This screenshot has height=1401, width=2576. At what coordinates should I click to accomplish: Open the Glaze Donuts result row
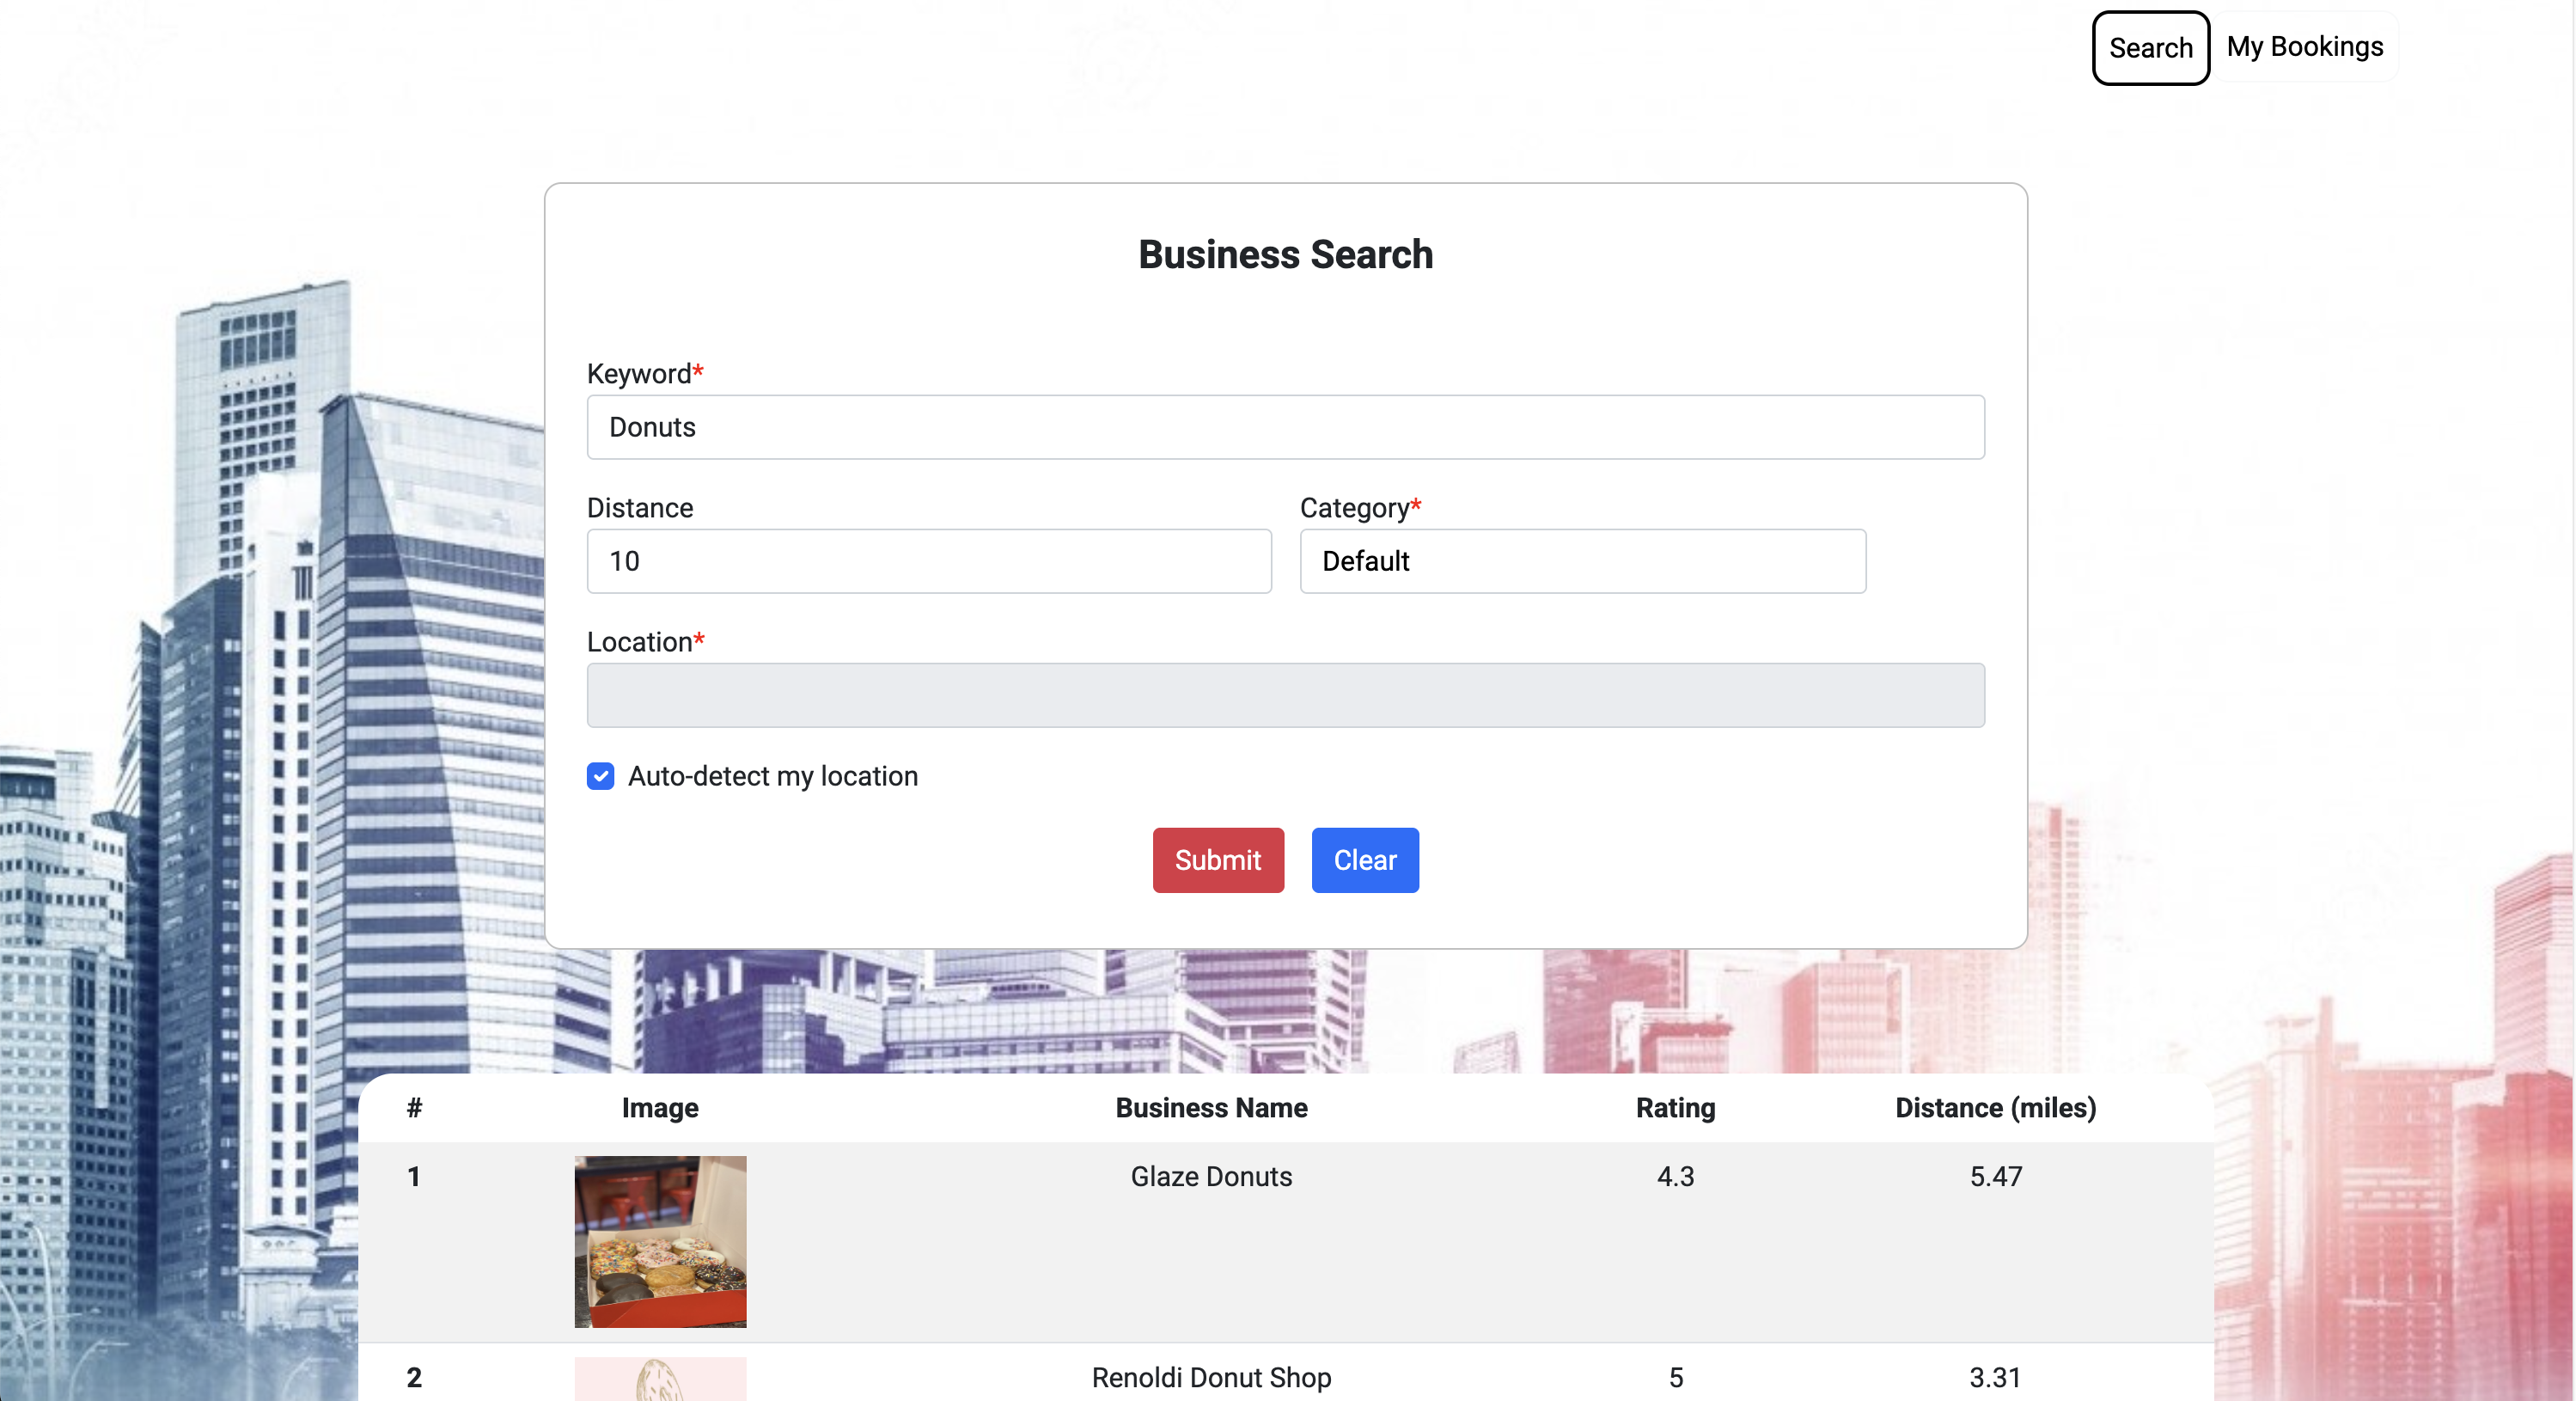click(1210, 1177)
